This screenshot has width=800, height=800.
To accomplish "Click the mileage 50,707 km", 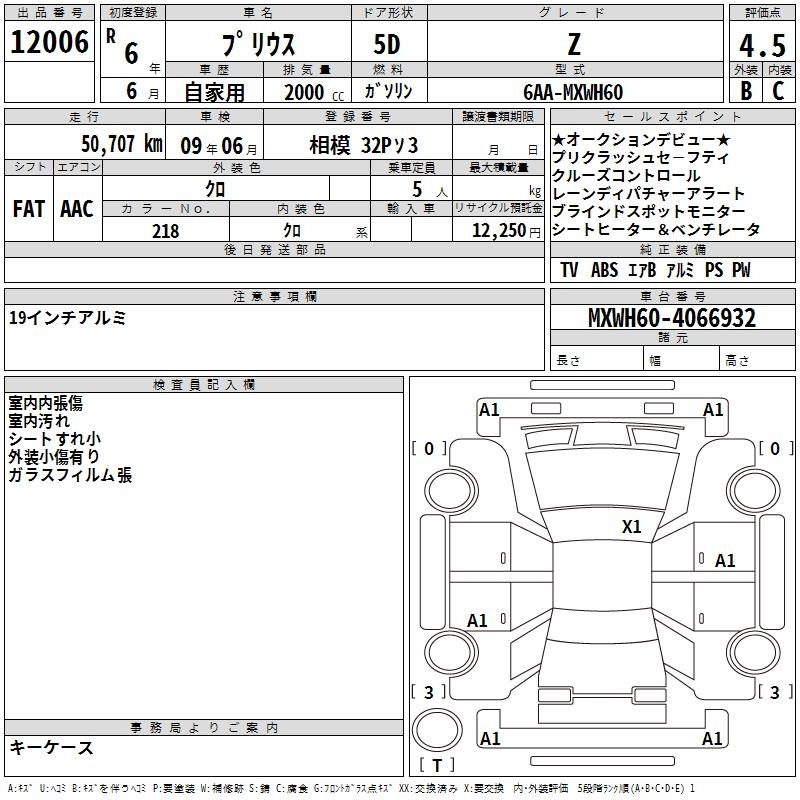I will pos(122,144).
